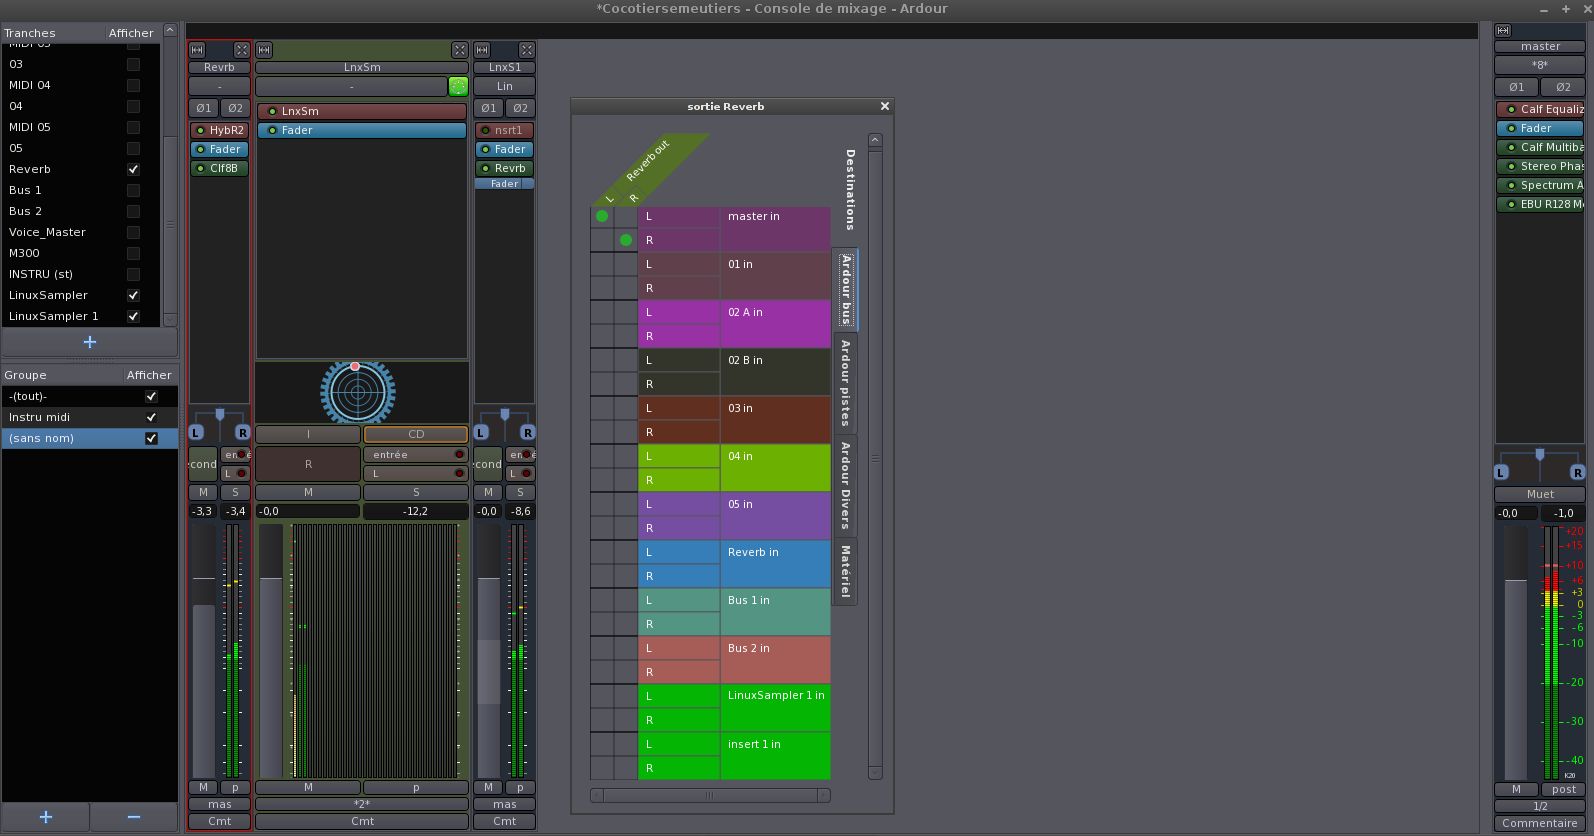Click the LnxS1 strip gain fader
The height and width of the screenshot is (836, 1594).
pos(488,650)
